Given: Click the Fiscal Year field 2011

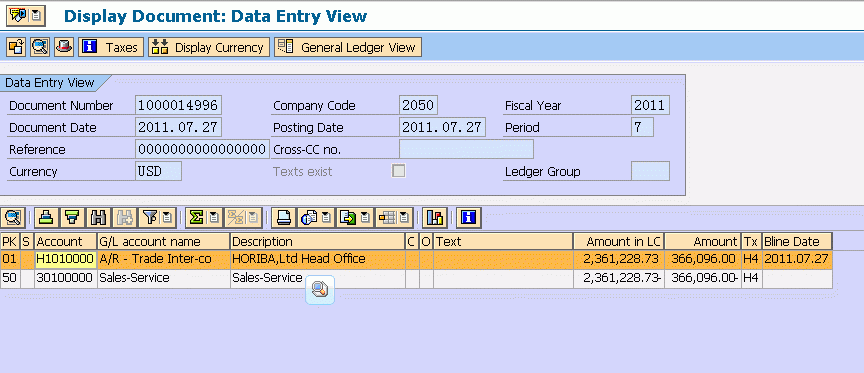Looking at the screenshot, I should (651, 105).
